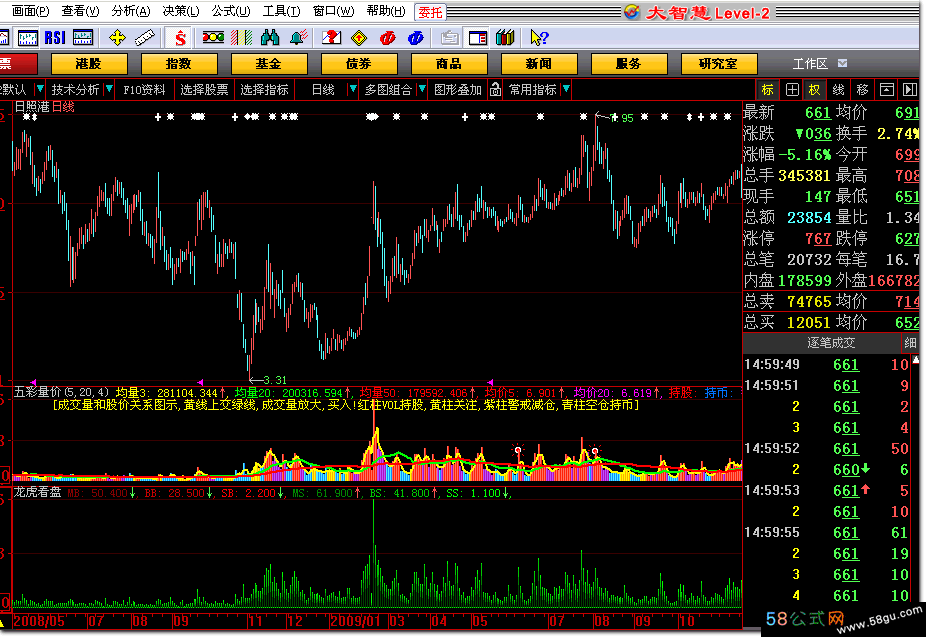Click the 常用指标 label button
The width and height of the screenshot is (926, 637).
coord(533,90)
